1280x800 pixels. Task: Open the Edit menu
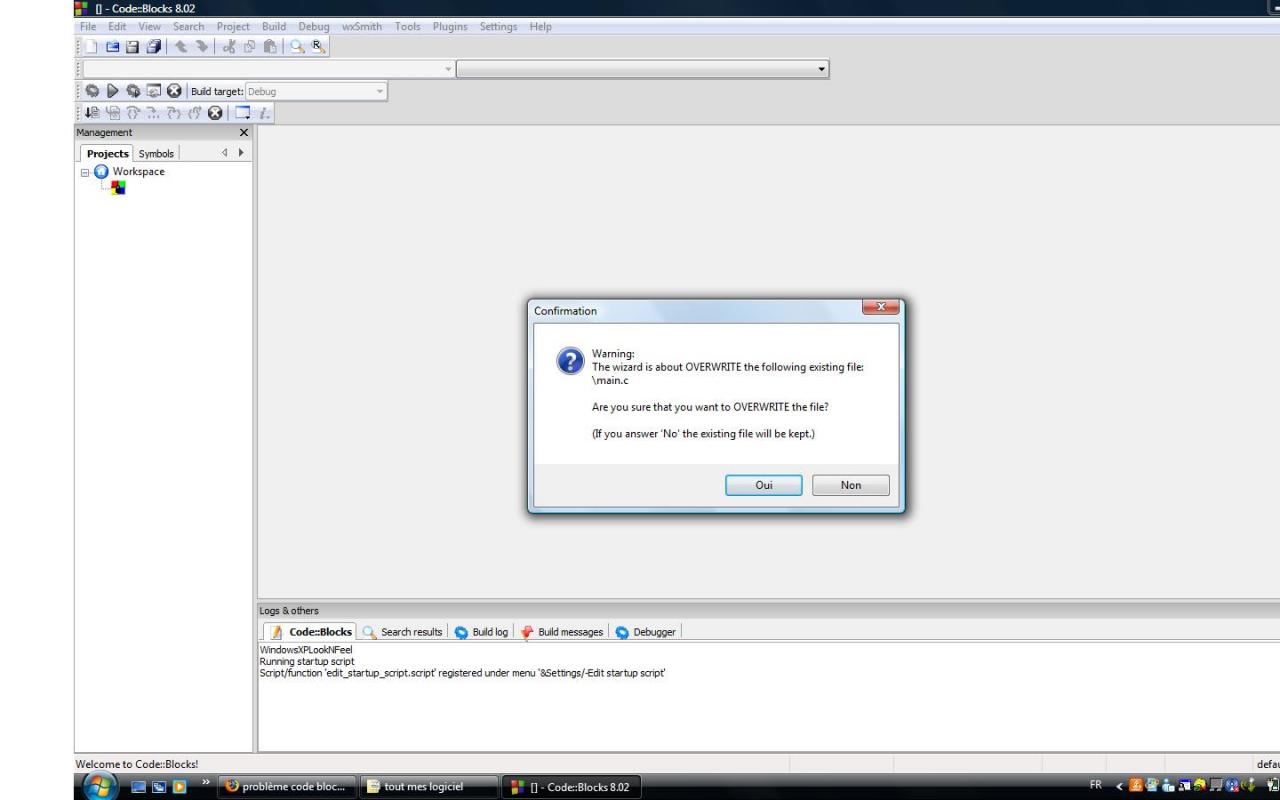117,27
